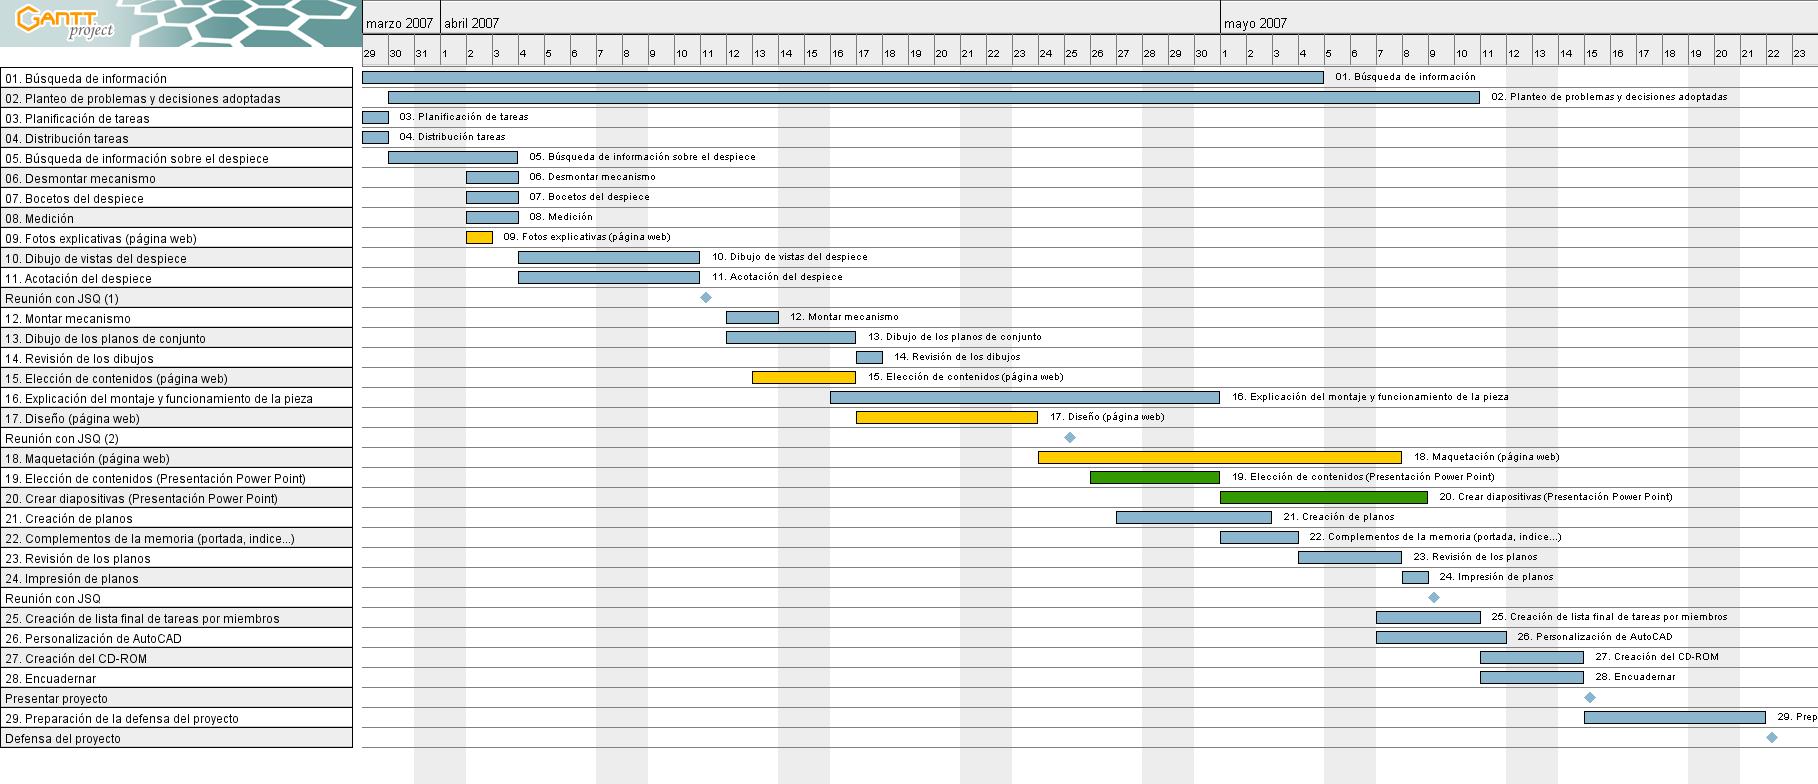Select task row '08. Medición'
This screenshot has height=784, width=1818.
coord(176,218)
